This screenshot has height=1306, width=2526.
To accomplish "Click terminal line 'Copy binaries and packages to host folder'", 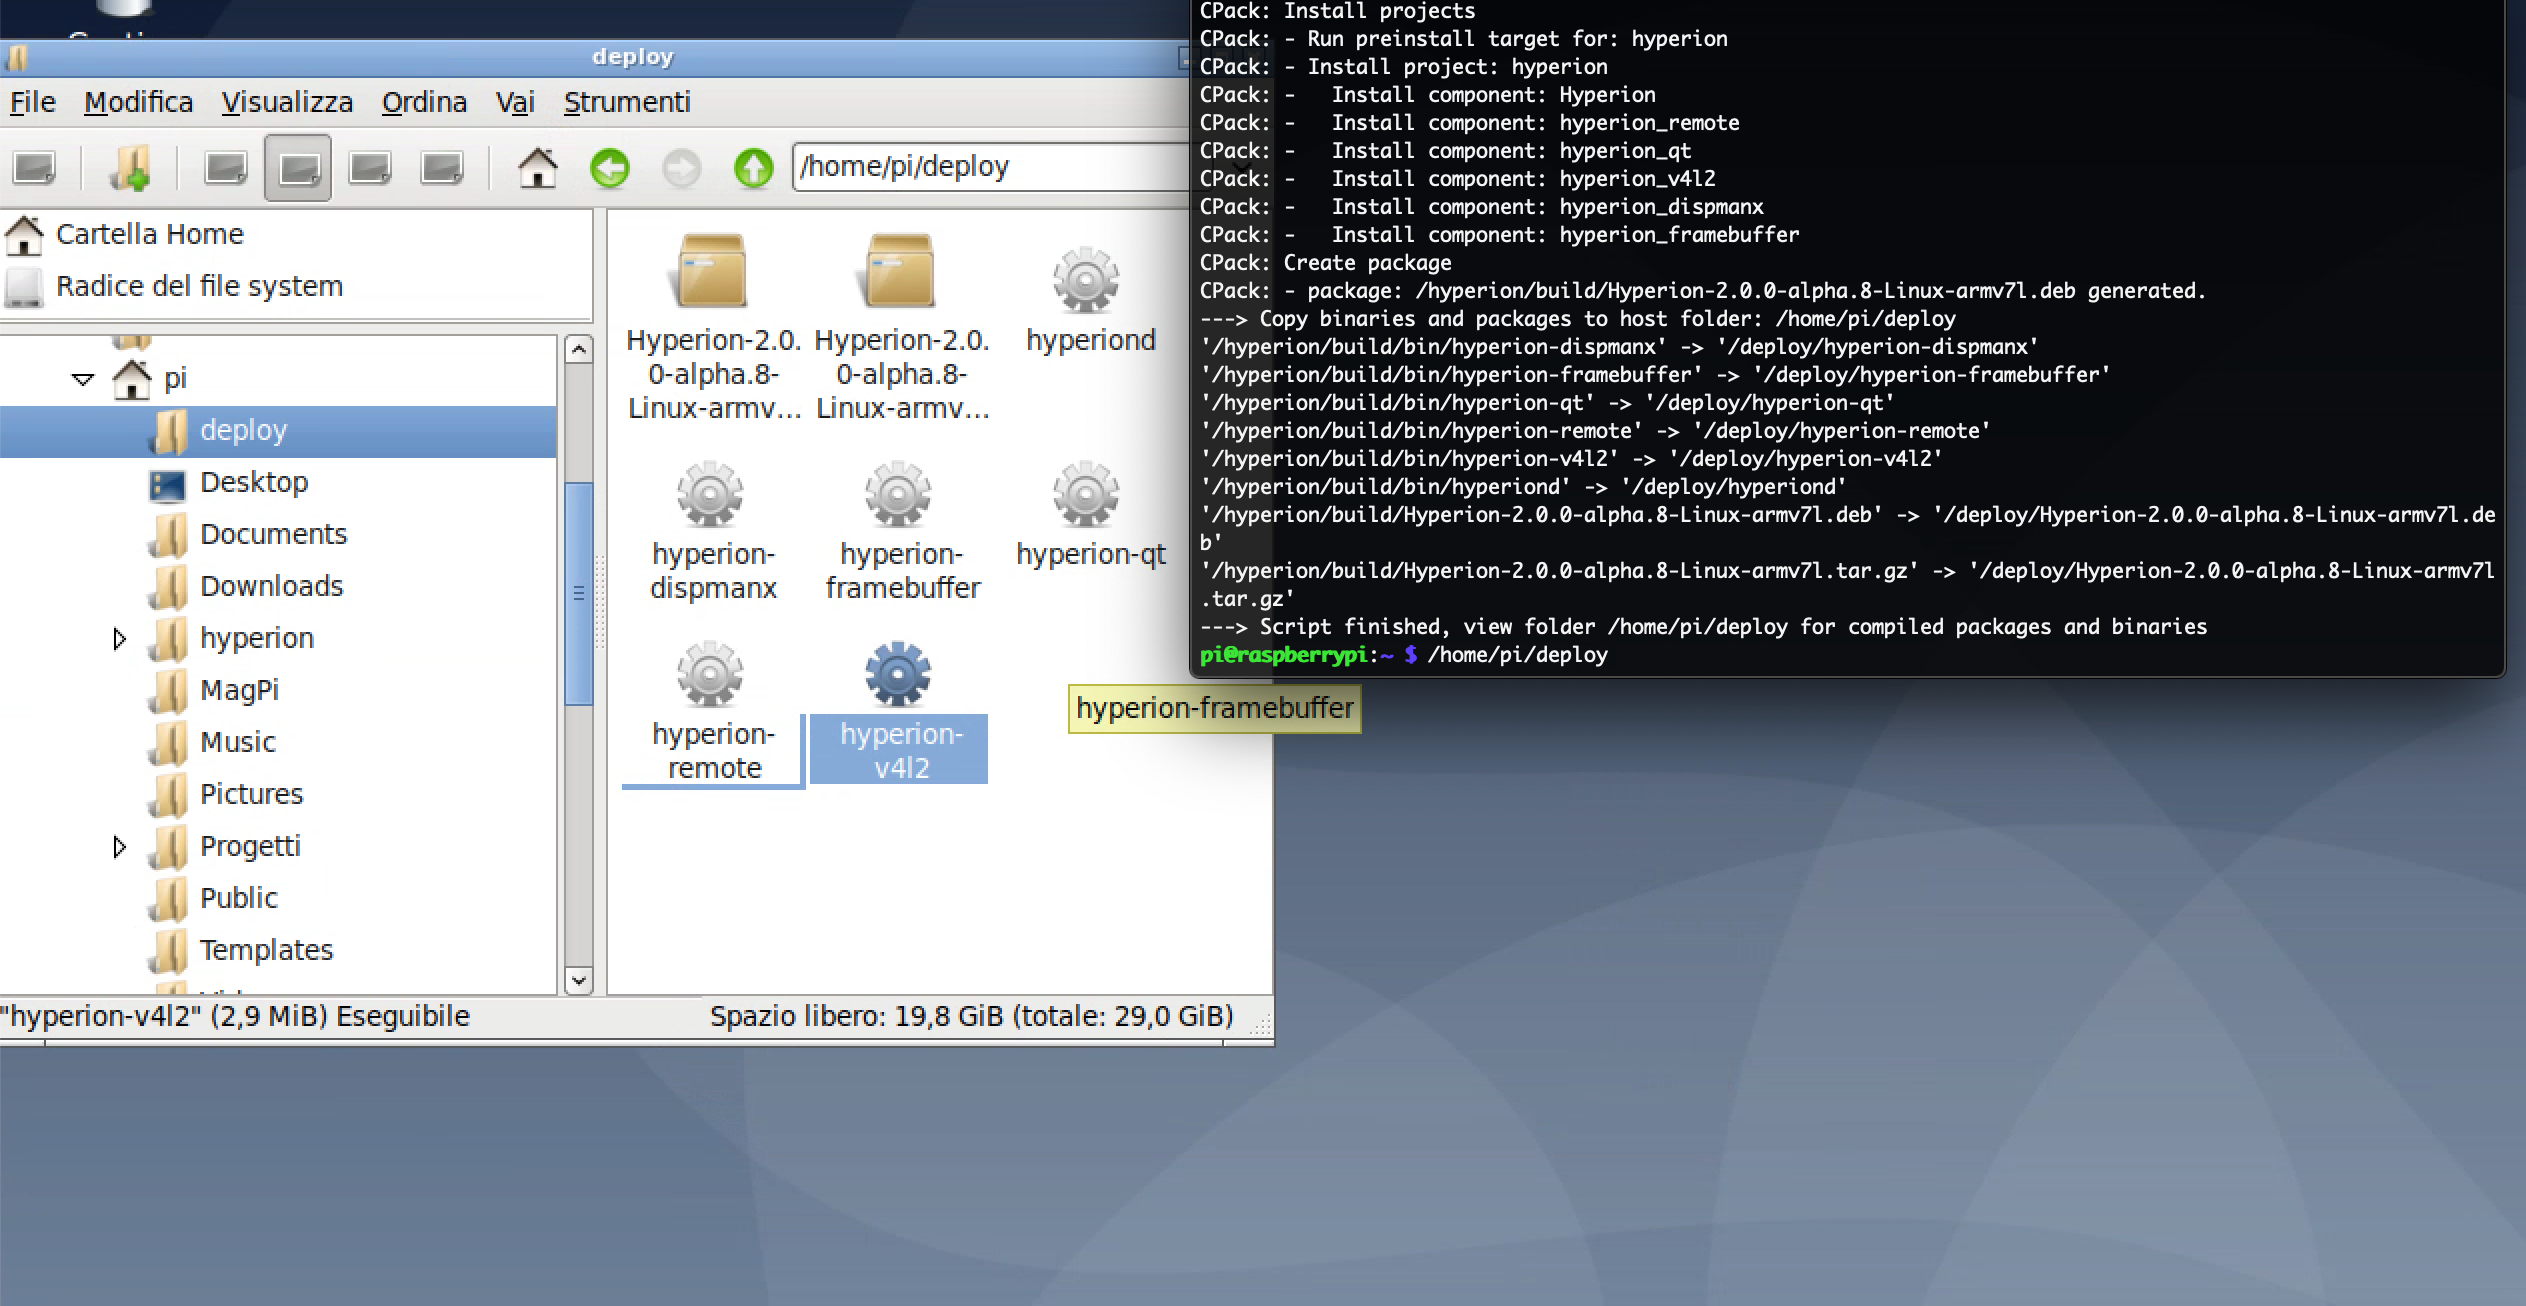I will (1577, 320).
